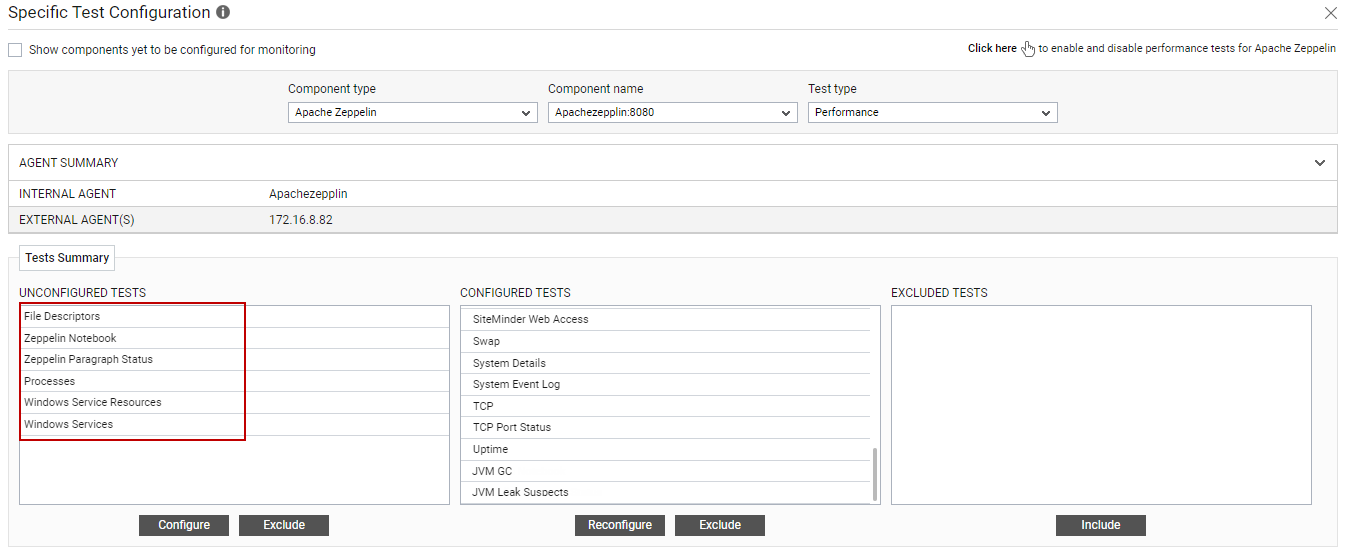Image resolution: width=1346 pixels, height=552 pixels.
Task: Select System Event Log test
Action: (666, 384)
